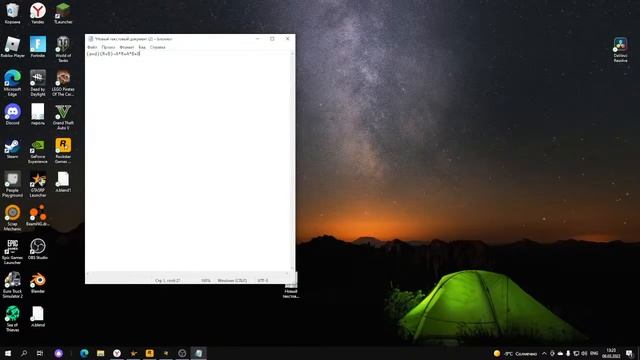This screenshot has width=640, height=360.
Task: Open the Справка menu in Notepad
Action: [x=158, y=47]
